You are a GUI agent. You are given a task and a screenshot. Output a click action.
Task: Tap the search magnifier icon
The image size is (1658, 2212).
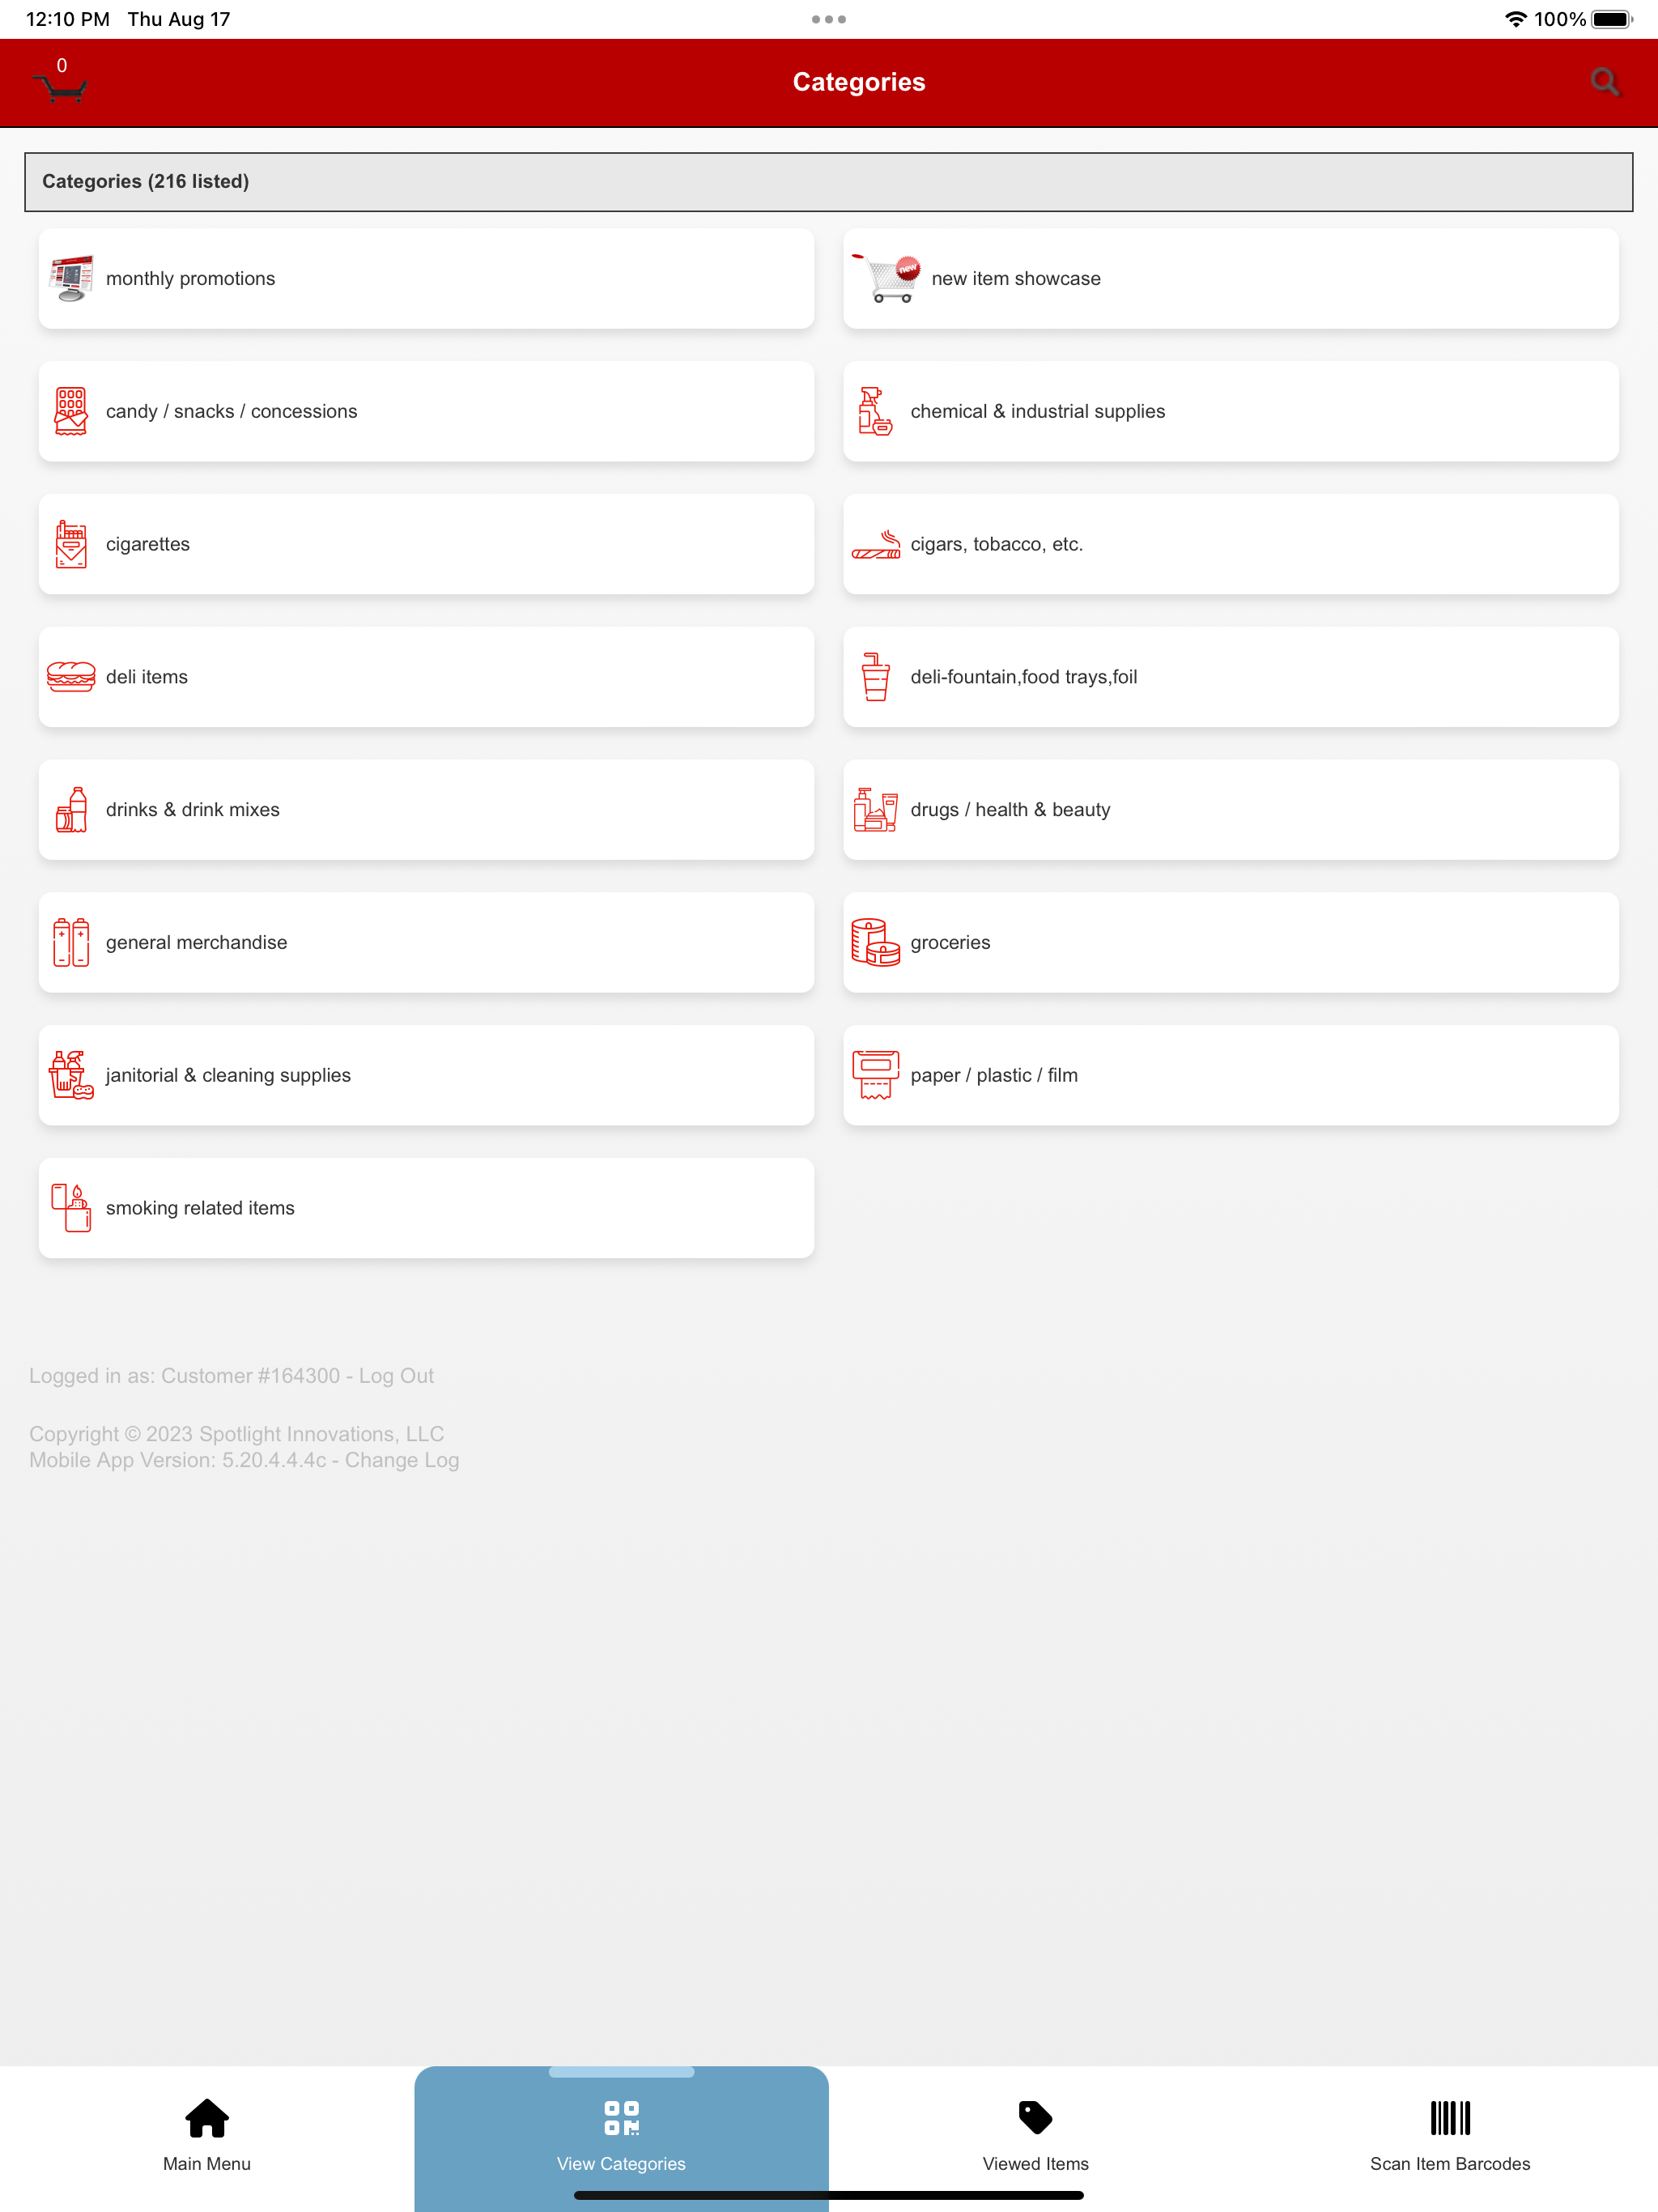(1605, 82)
